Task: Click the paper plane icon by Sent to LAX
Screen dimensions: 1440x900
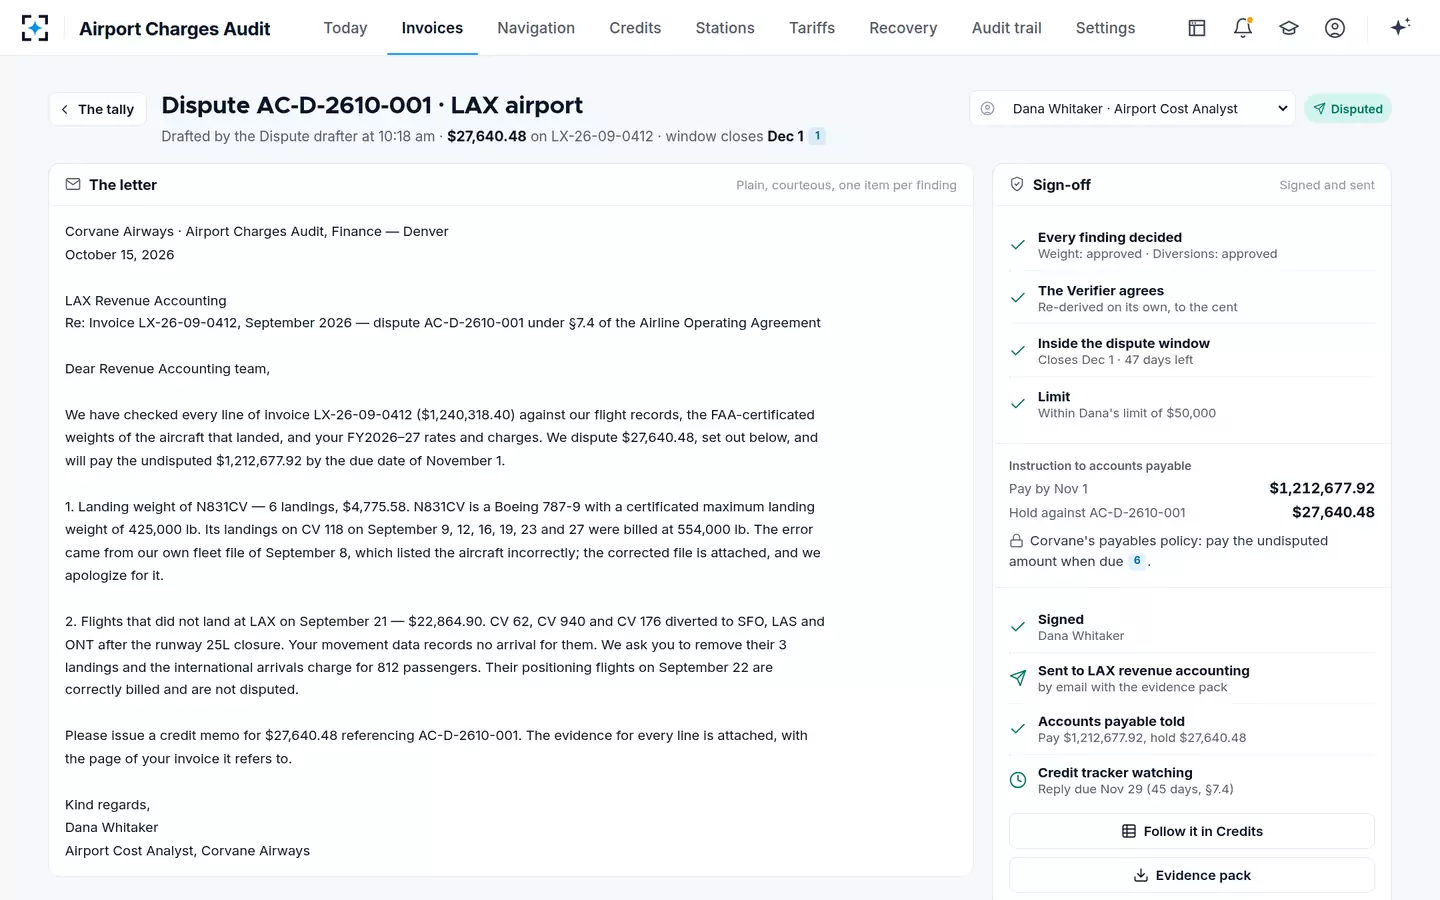Action: (1018, 678)
